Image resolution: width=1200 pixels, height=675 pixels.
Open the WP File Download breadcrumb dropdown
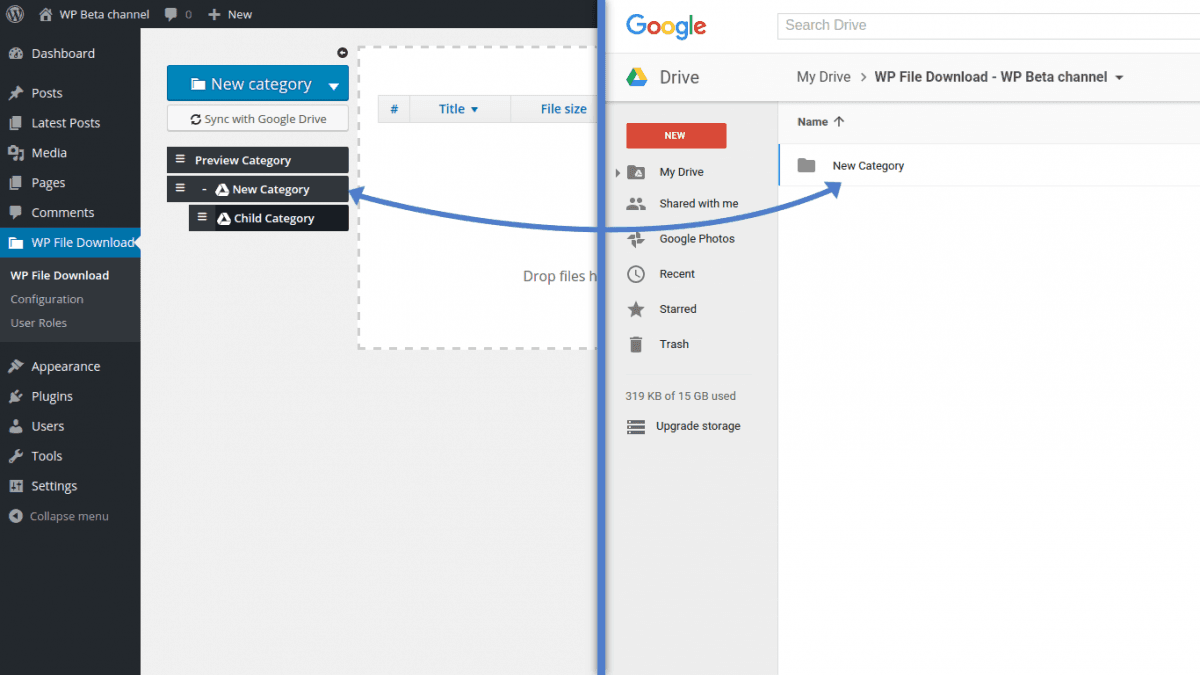(1119, 78)
